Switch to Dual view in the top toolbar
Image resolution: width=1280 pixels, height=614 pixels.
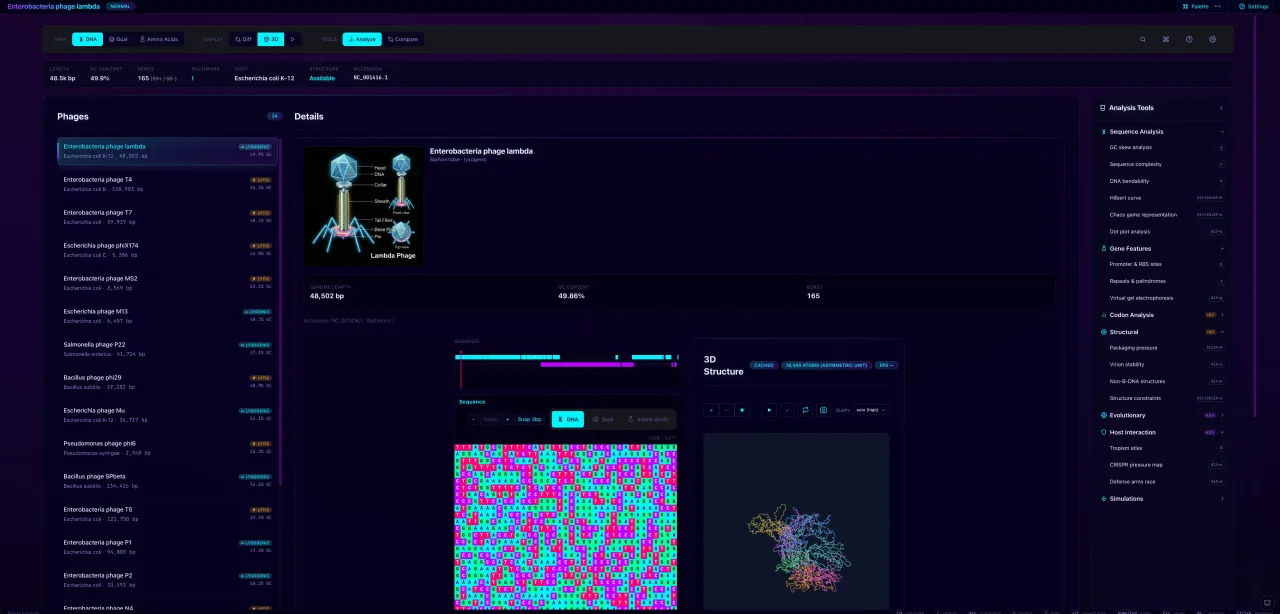(118, 39)
